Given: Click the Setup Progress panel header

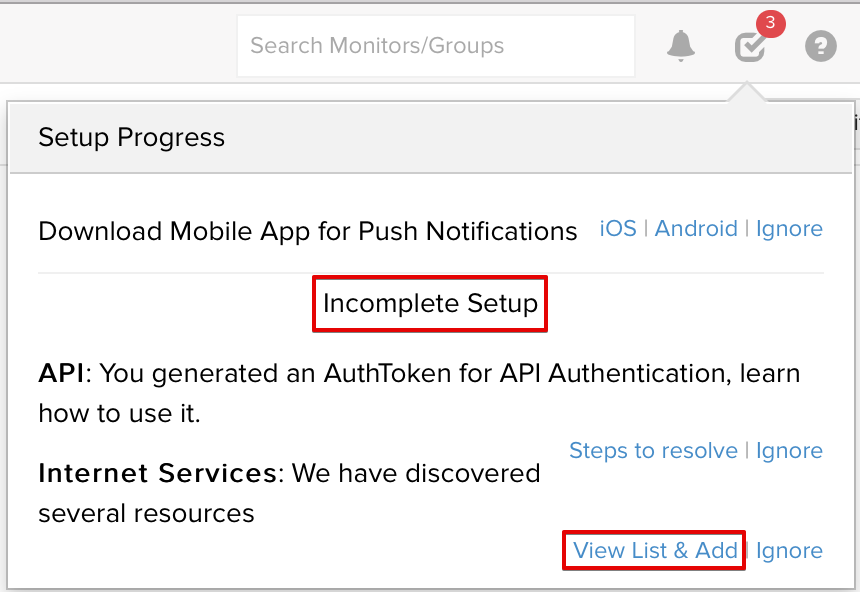Looking at the screenshot, I should pos(131,137).
